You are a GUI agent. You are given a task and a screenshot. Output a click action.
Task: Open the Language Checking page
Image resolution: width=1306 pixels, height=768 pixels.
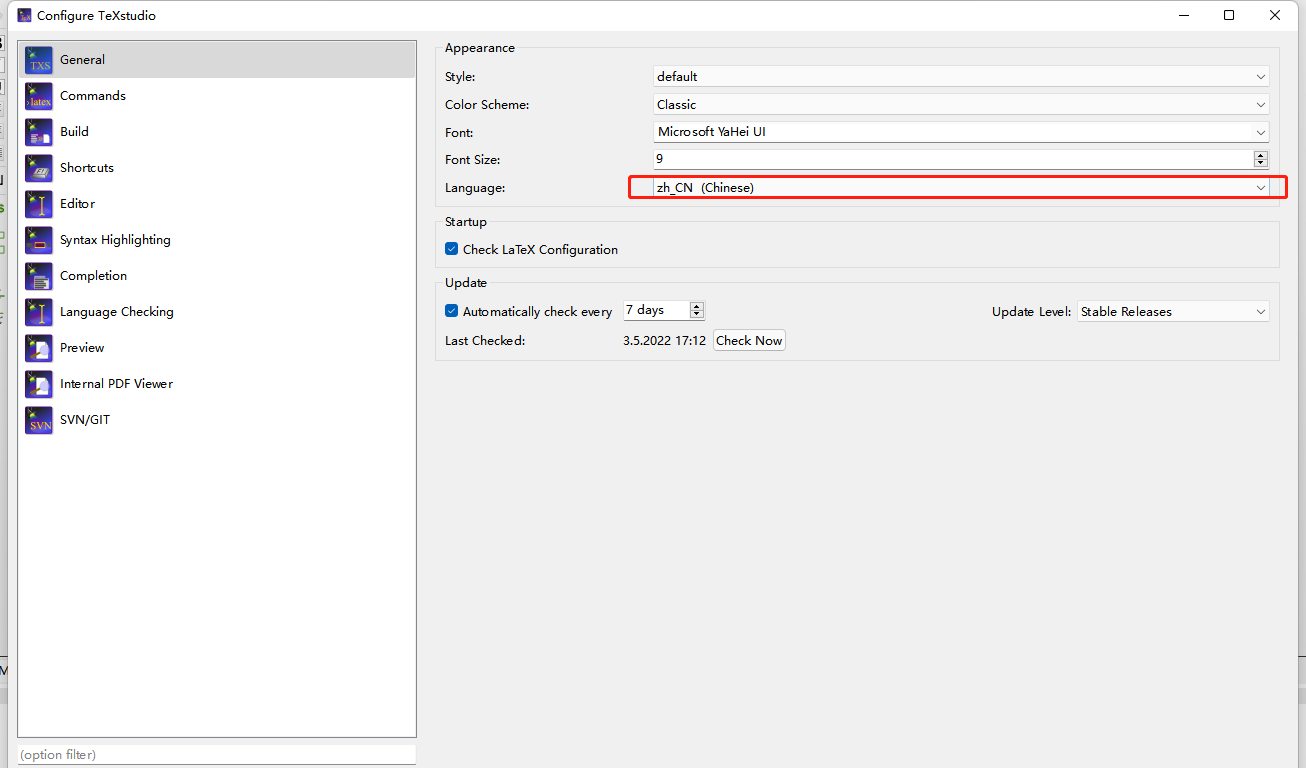pos(217,312)
